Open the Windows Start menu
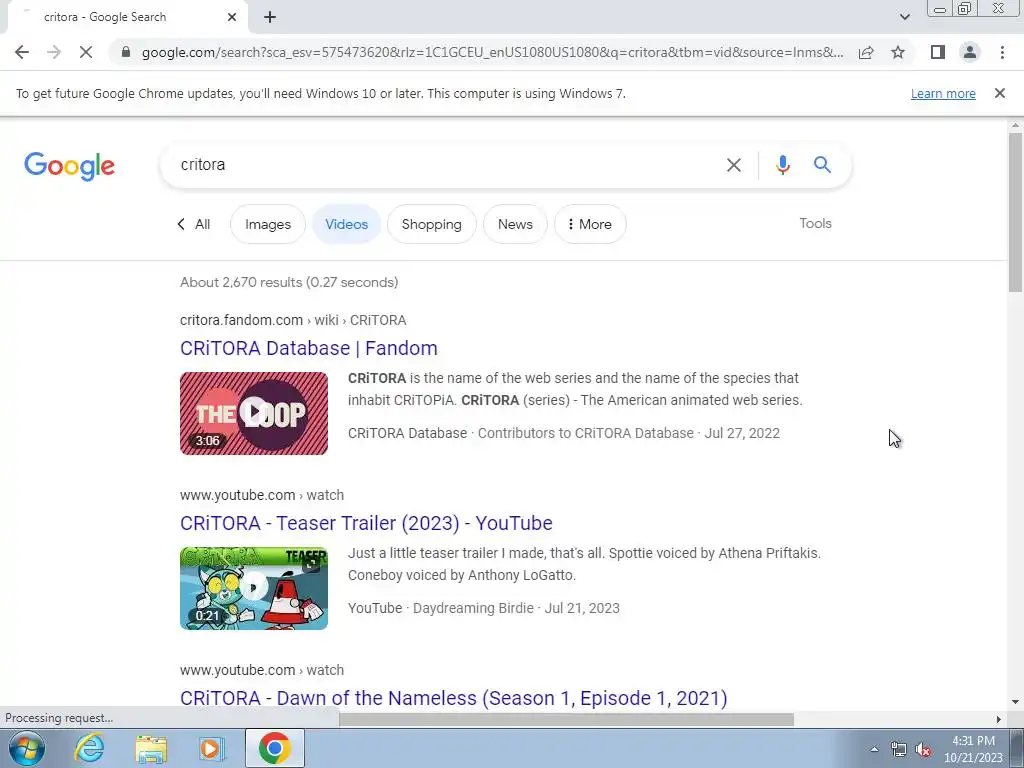 (27, 748)
